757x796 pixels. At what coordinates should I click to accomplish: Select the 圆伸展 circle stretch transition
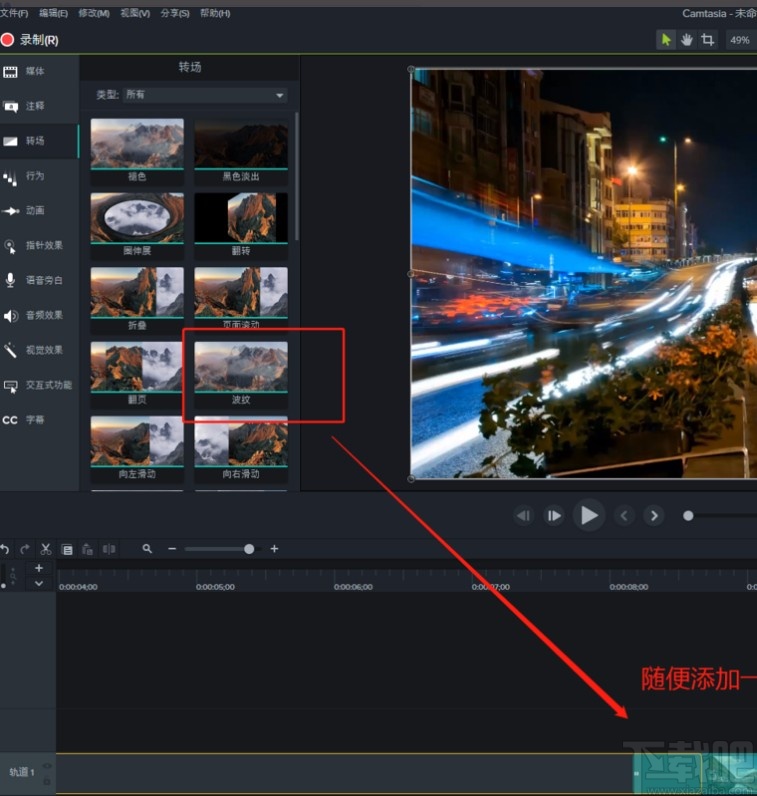[137, 225]
